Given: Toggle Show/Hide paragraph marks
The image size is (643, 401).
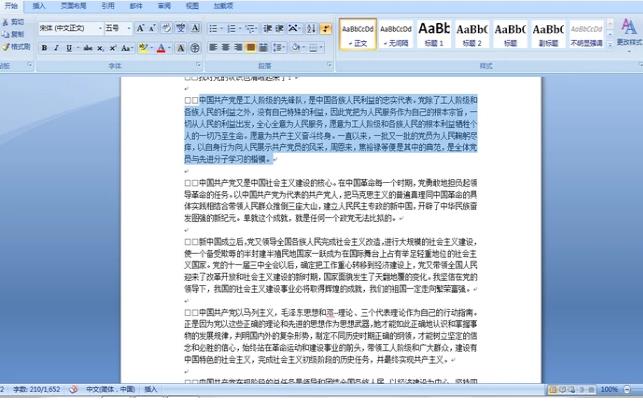Looking at the screenshot, I should tap(326, 28).
